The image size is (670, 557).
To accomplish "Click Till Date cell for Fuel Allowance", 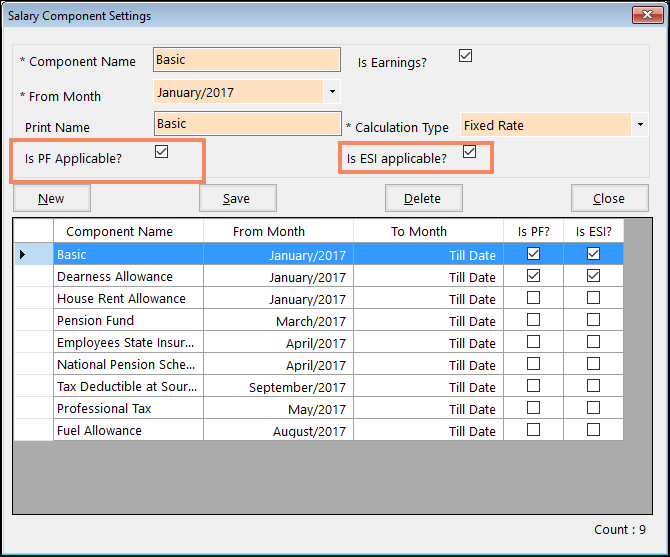I will [428, 430].
